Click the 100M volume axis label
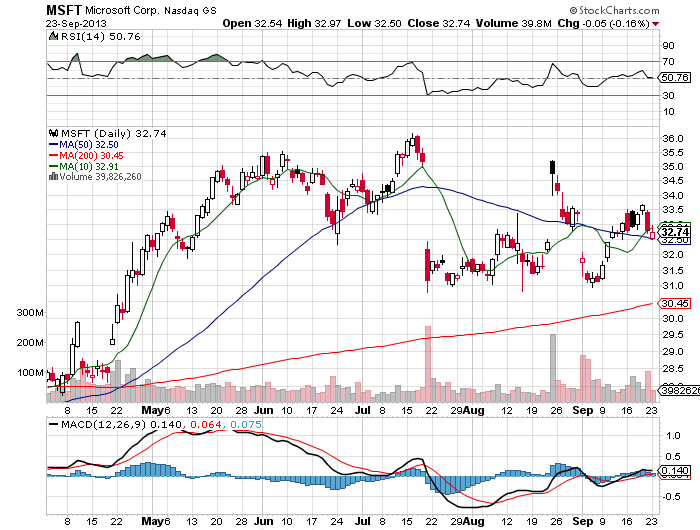The image size is (700, 530). coord(30,372)
